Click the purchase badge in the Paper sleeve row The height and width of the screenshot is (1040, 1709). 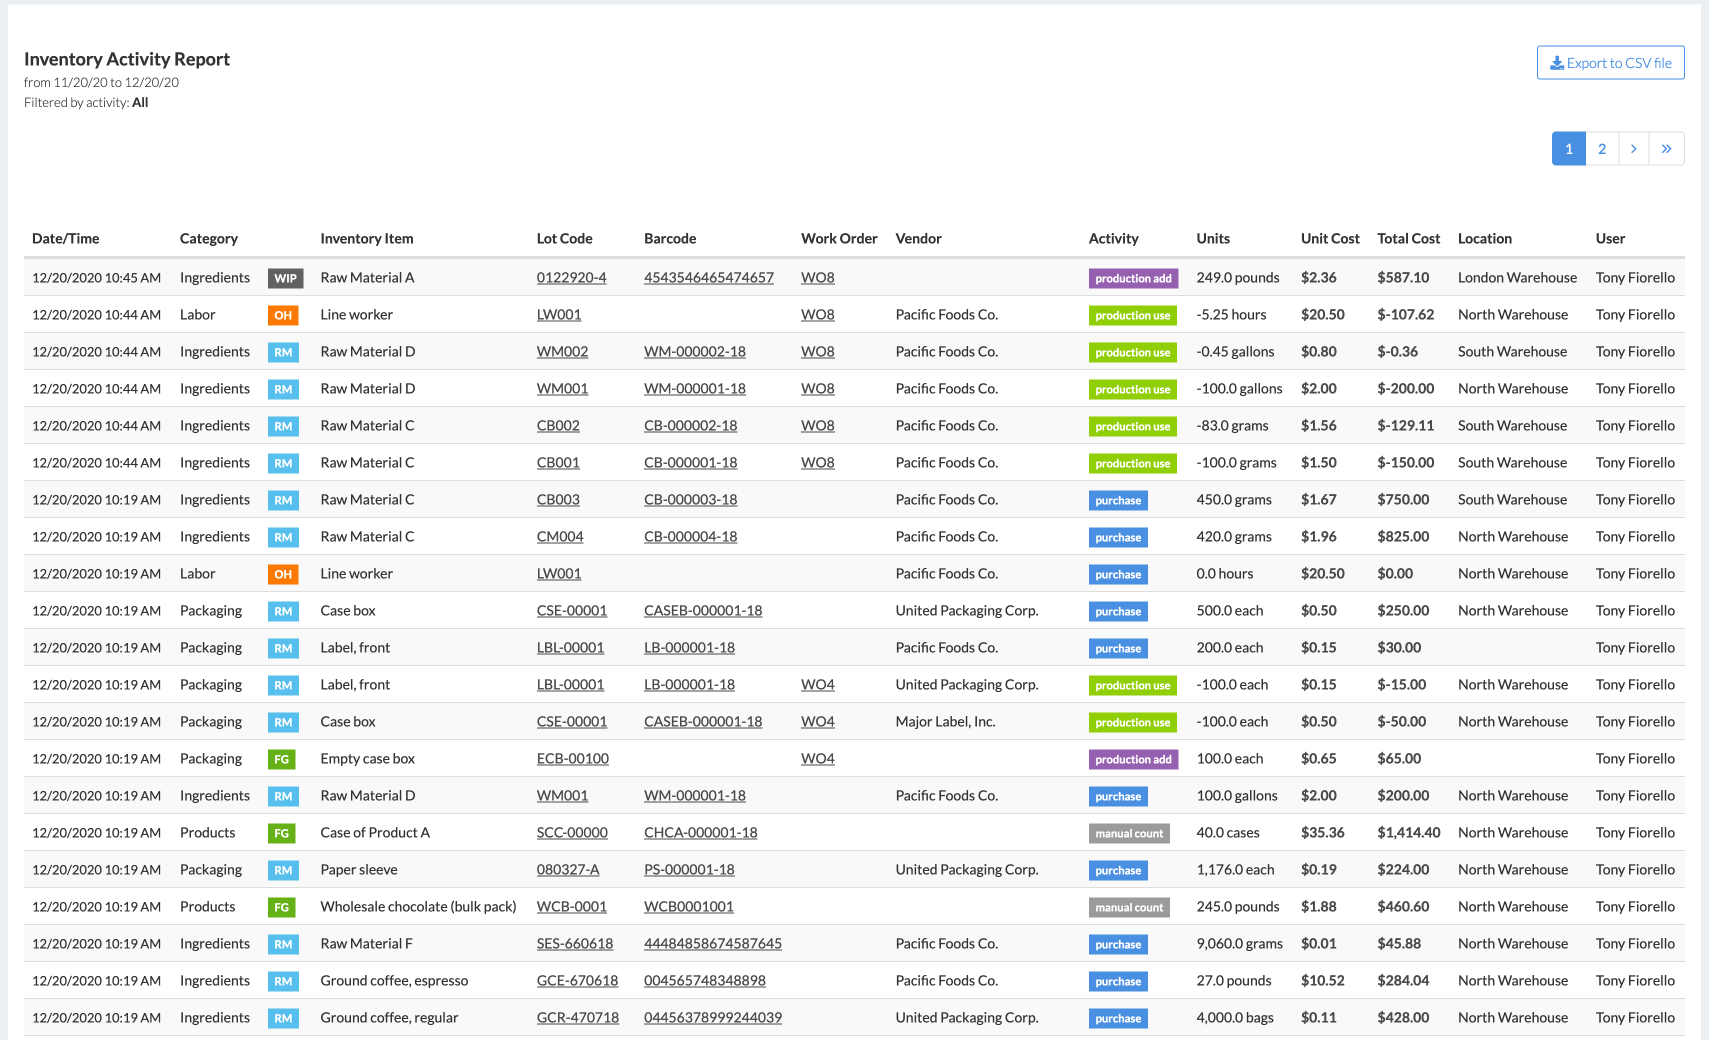tap(1117, 870)
